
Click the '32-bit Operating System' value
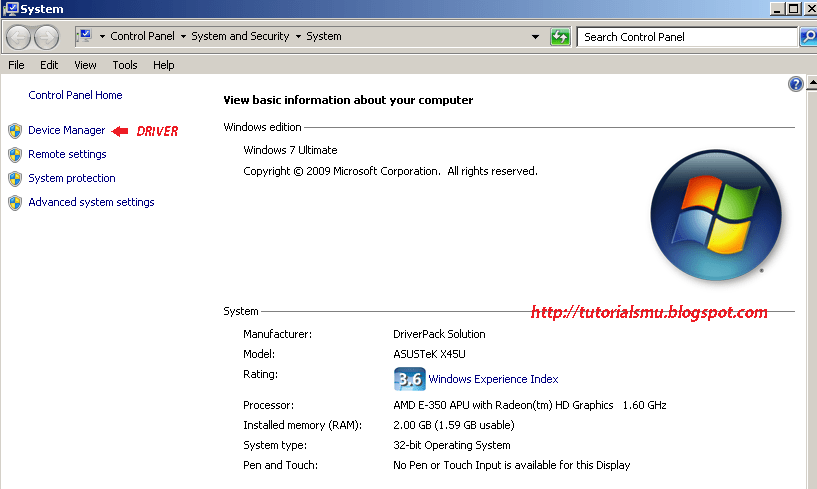(452, 445)
